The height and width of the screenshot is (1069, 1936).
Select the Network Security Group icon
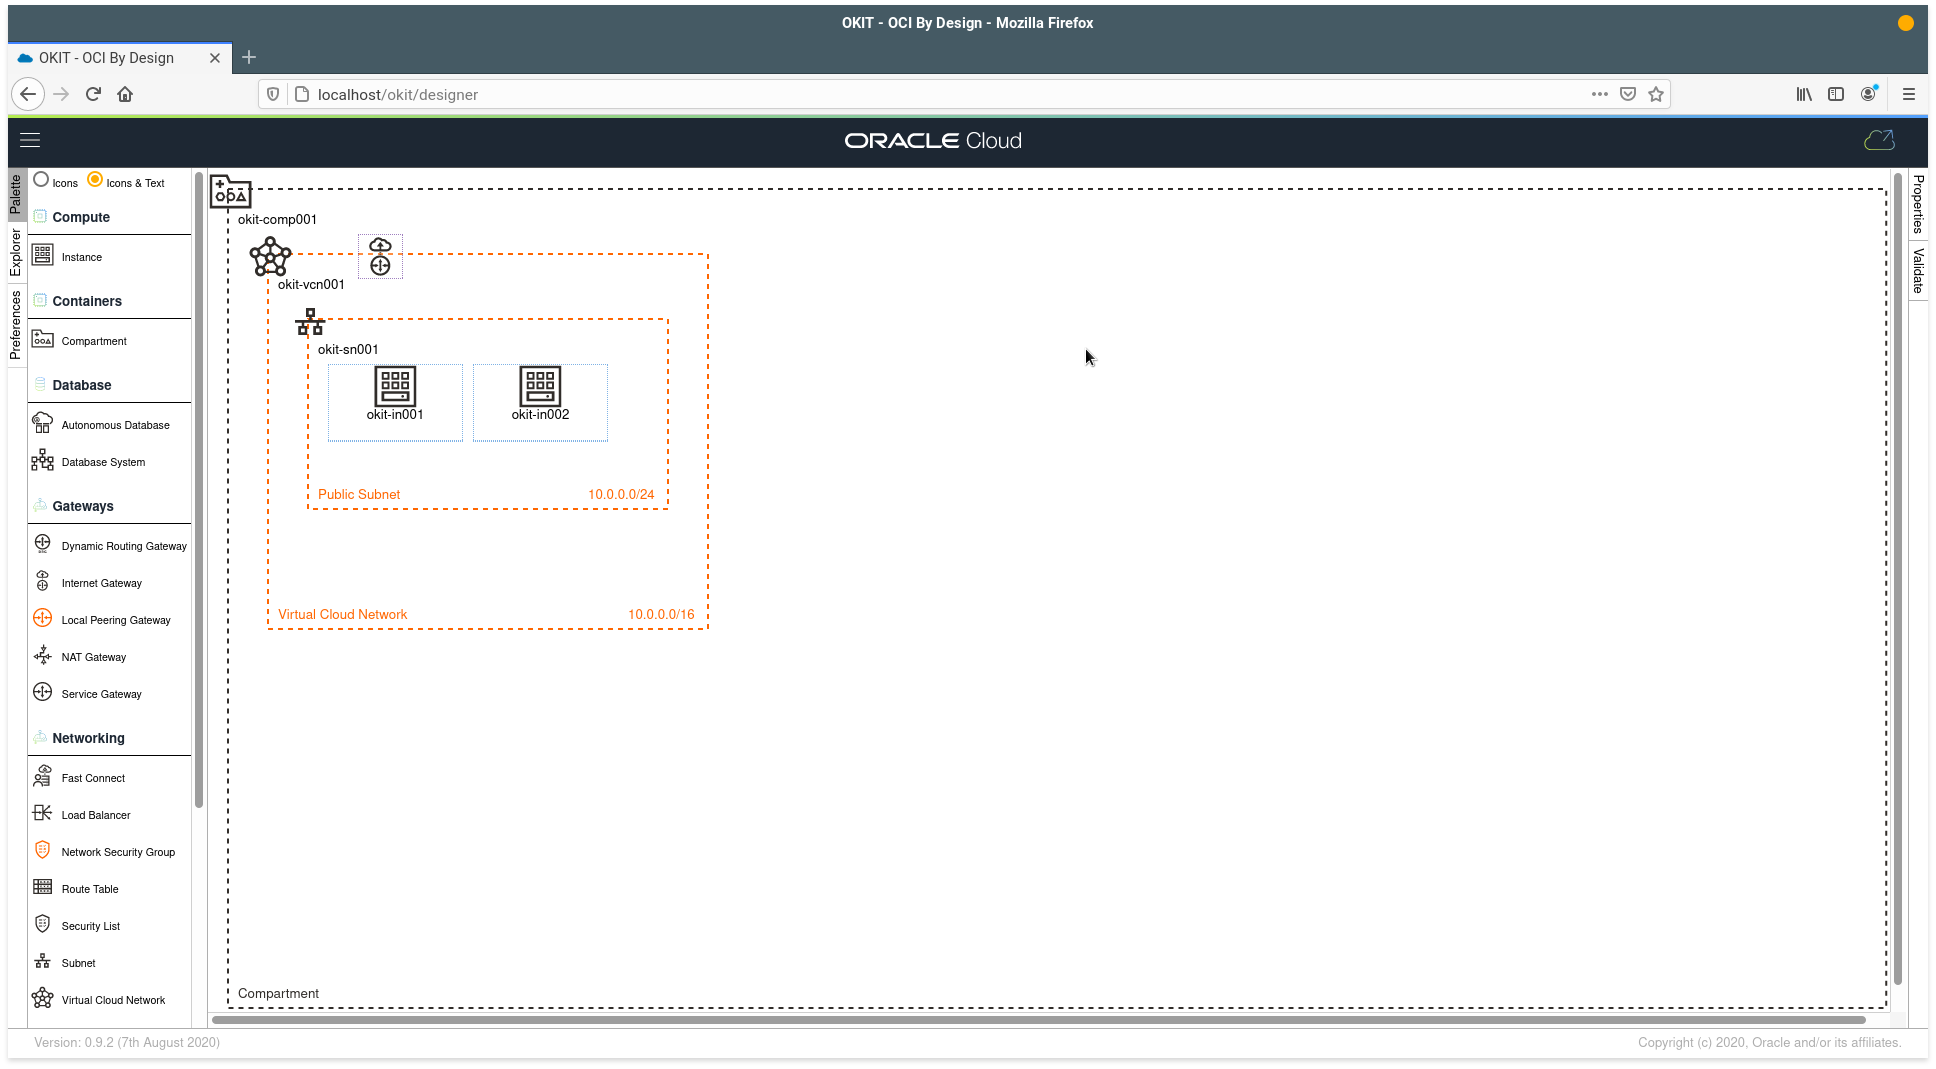[42, 851]
